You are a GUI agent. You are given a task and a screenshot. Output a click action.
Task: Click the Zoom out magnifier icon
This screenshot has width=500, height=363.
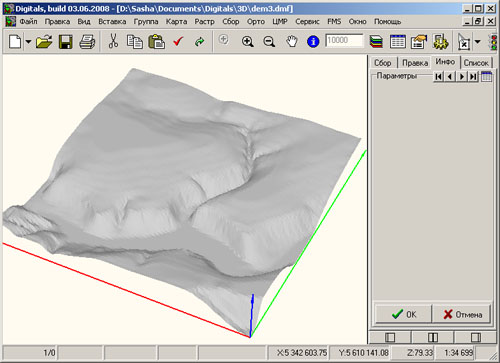click(269, 42)
